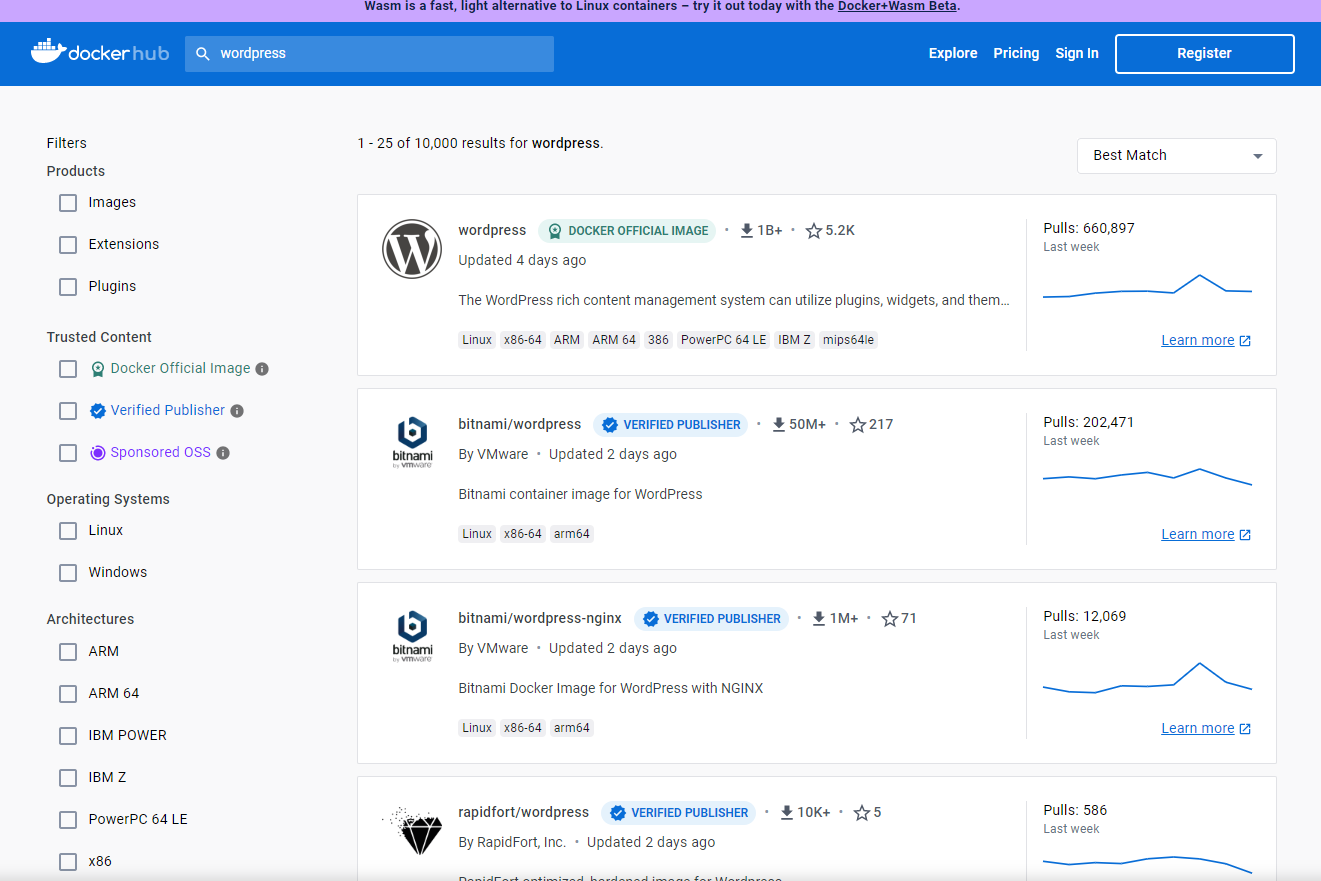1321x881 pixels.
Task: Select the ARM architecture checkbox
Action: tap(68, 652)
